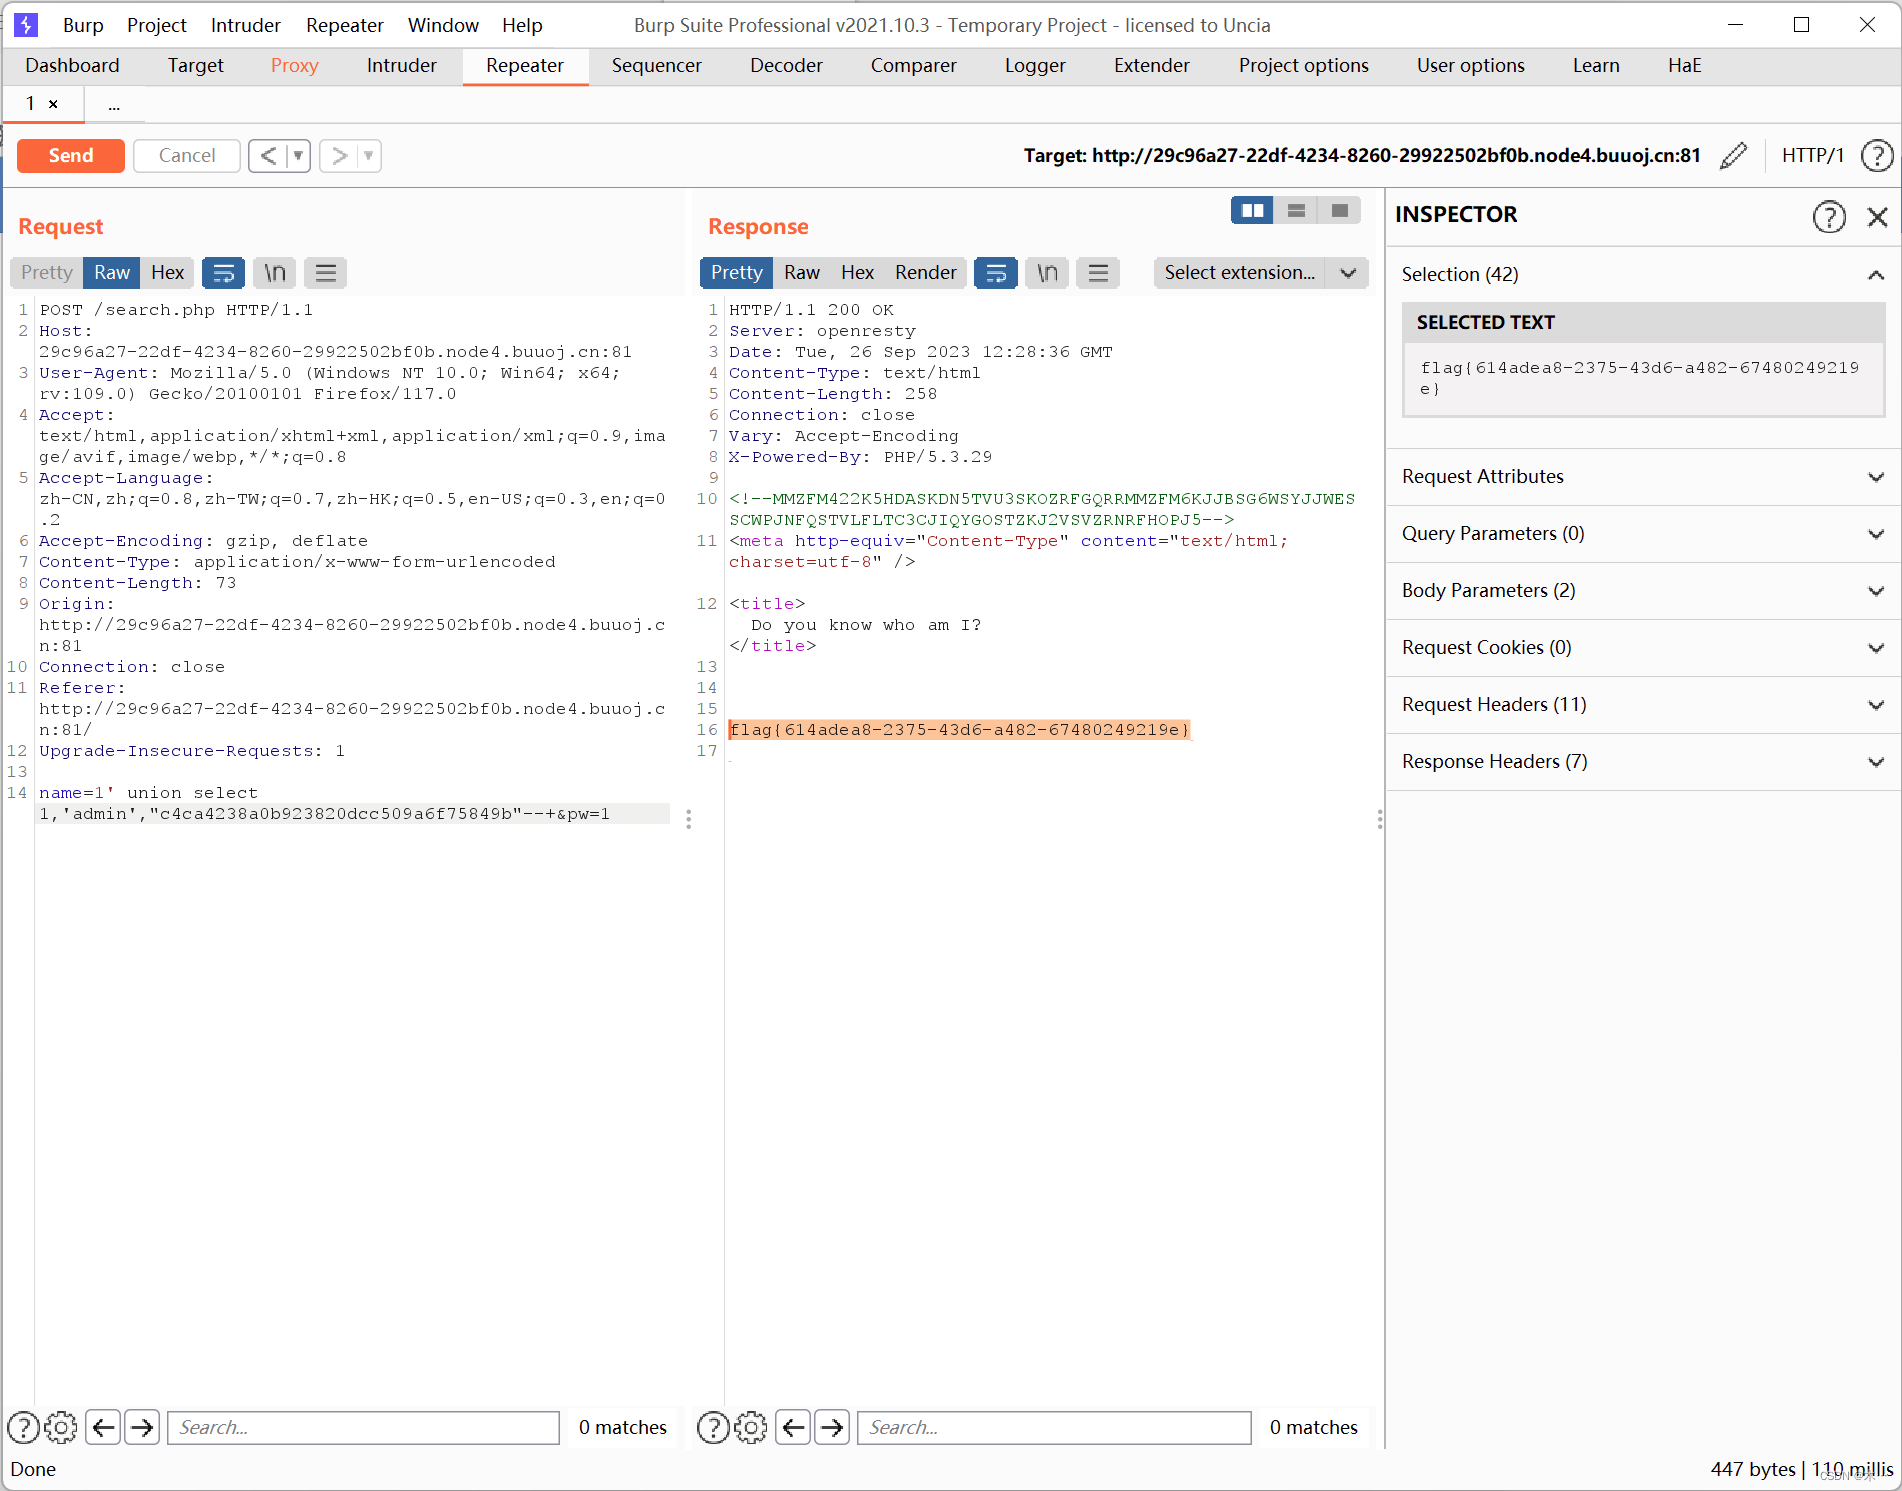Focus the Response search field
The width and height of the screenshot is (1902, 1491).
click(1054, 1428)
